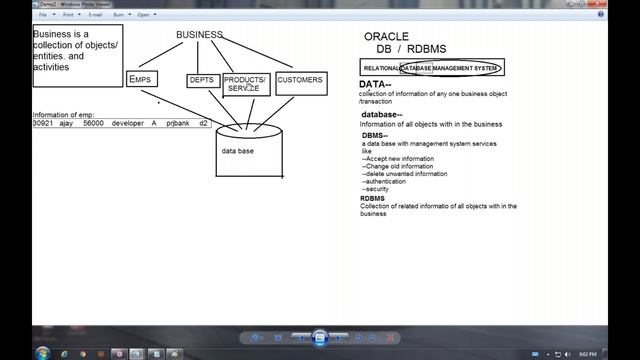The height and width of the screenshot is (360, 640).
Task: Click the second running taskbar button
Action: click(137, 354)
